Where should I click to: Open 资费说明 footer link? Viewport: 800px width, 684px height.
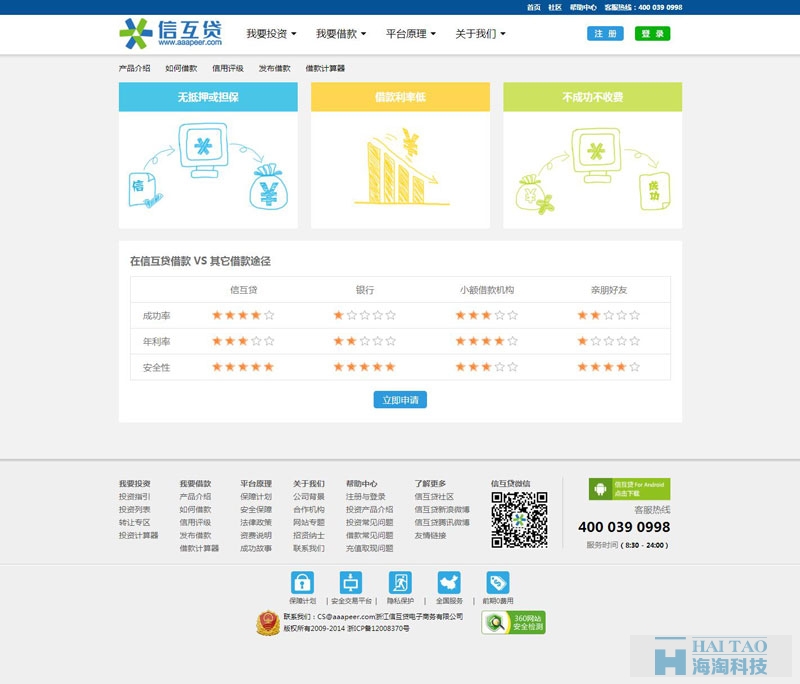tap(256, 535)
